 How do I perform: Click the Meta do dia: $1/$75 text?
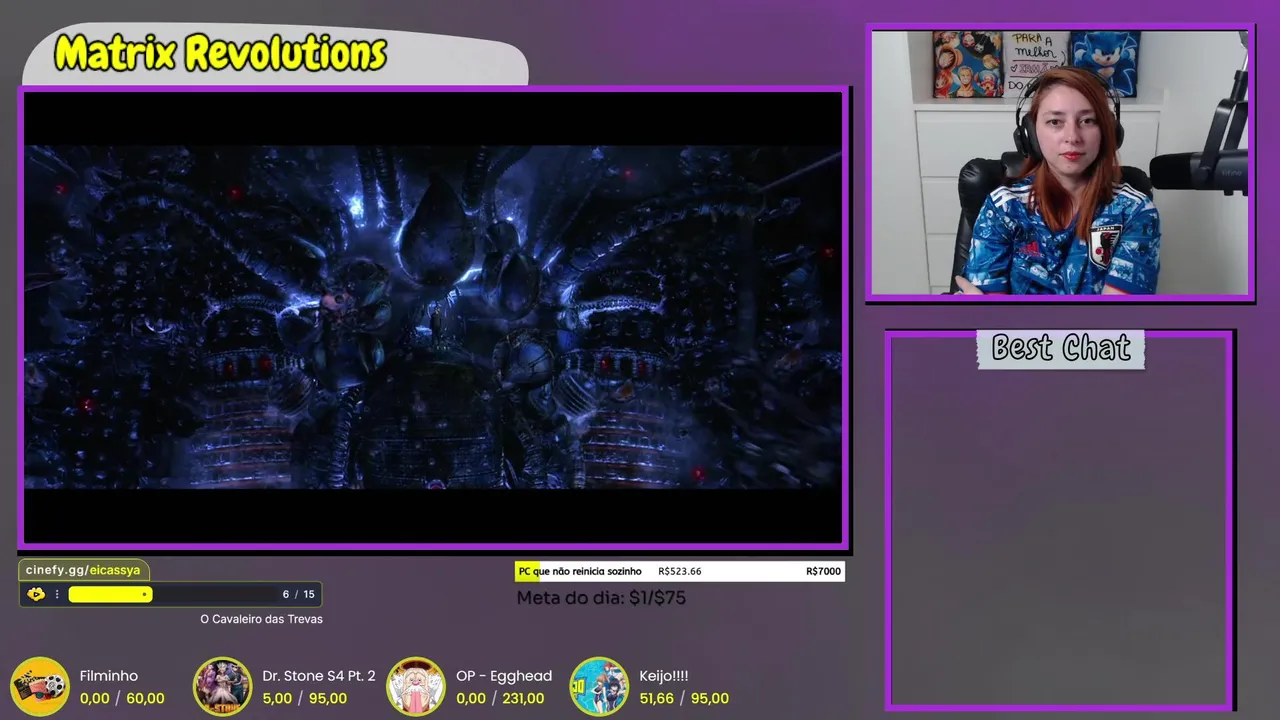(601, 598)
